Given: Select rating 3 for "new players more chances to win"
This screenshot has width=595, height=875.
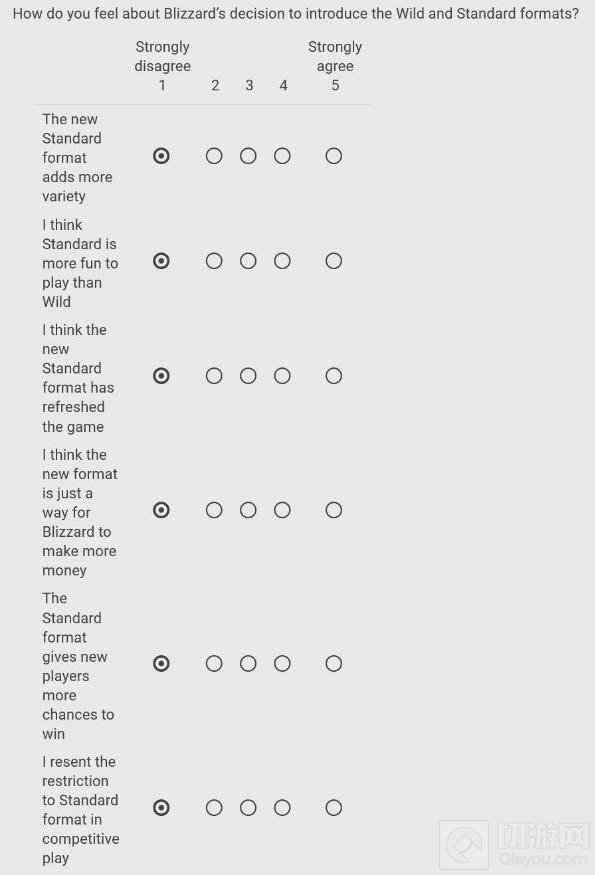Looking at the screenshot, I should click(x=248, y=664).
